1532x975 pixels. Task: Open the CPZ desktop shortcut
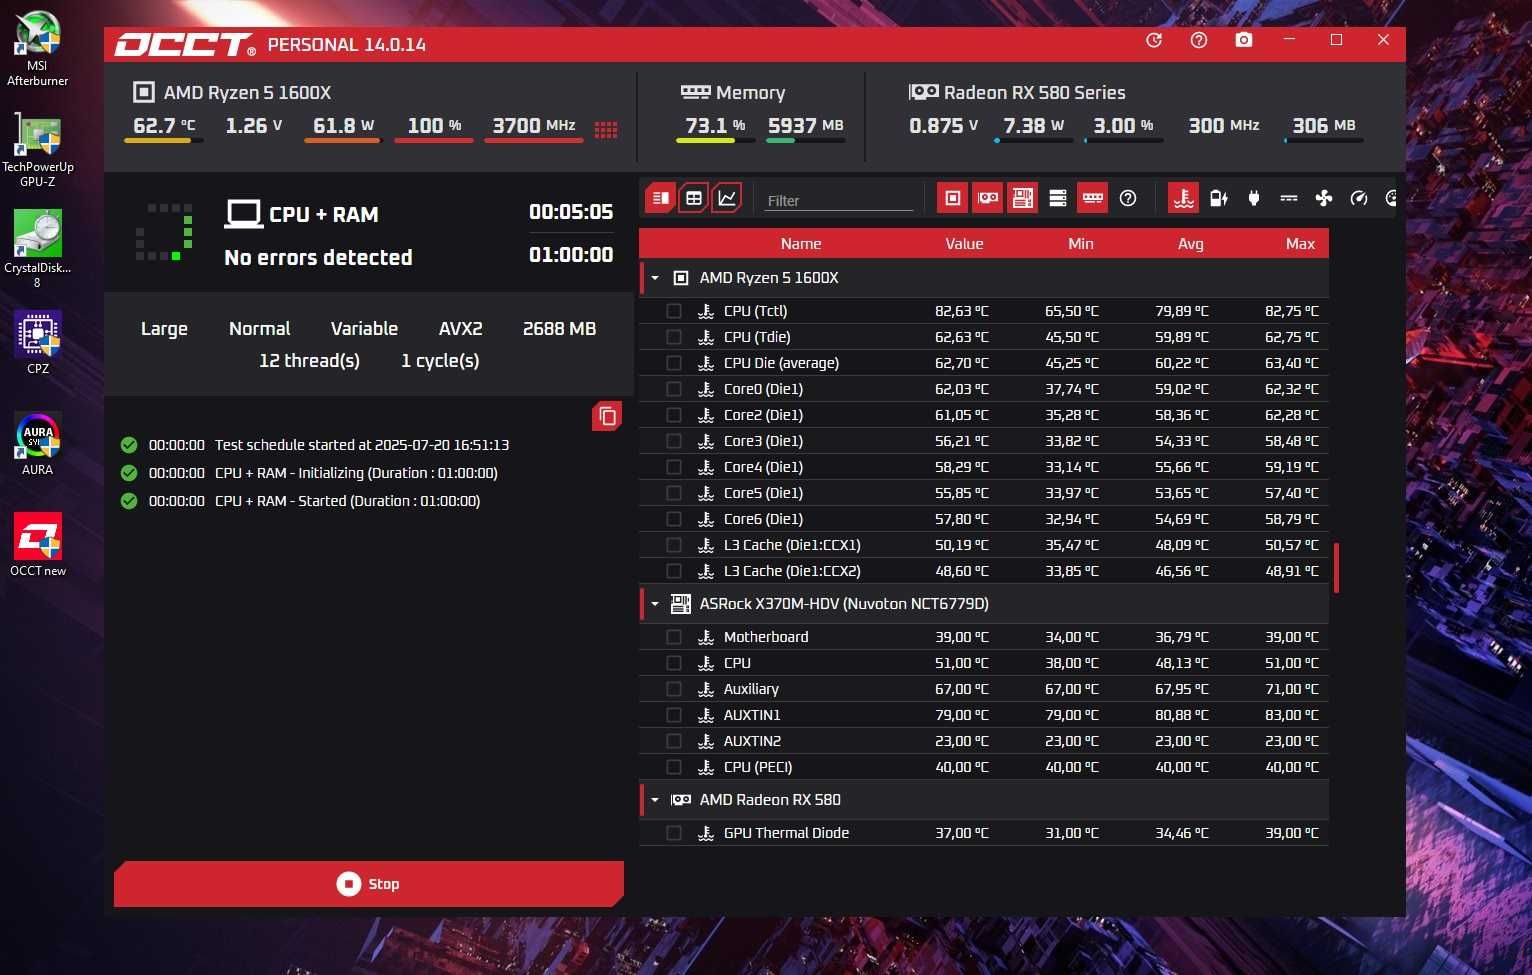(37, 342)
